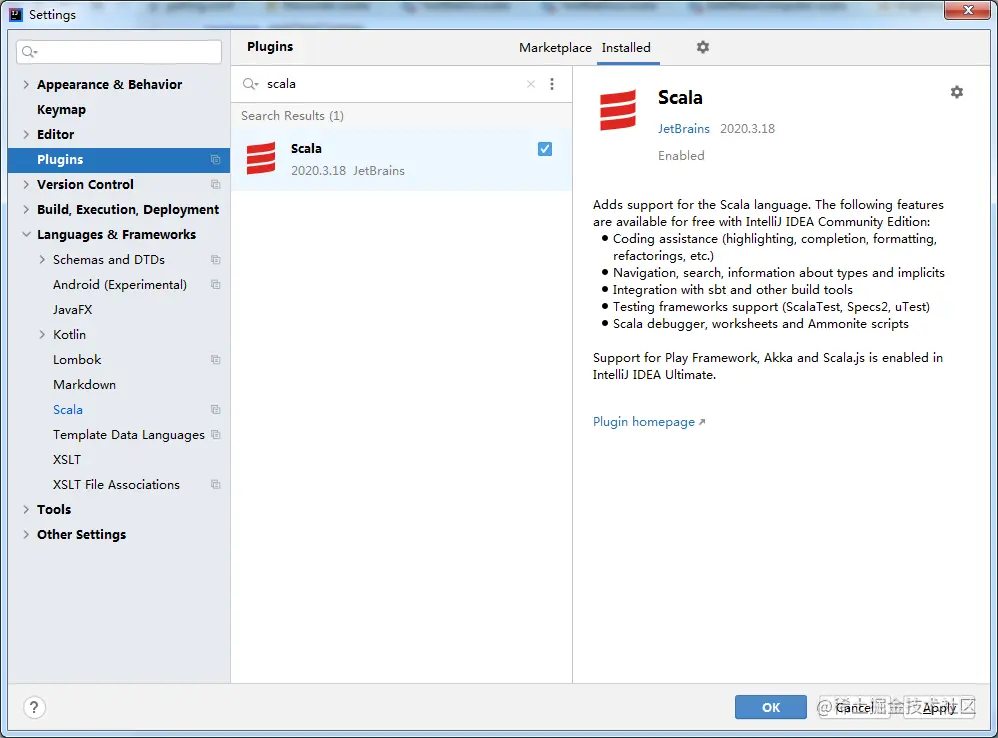
Task: Switch to the Installed tab
Action: click(626, 48)
